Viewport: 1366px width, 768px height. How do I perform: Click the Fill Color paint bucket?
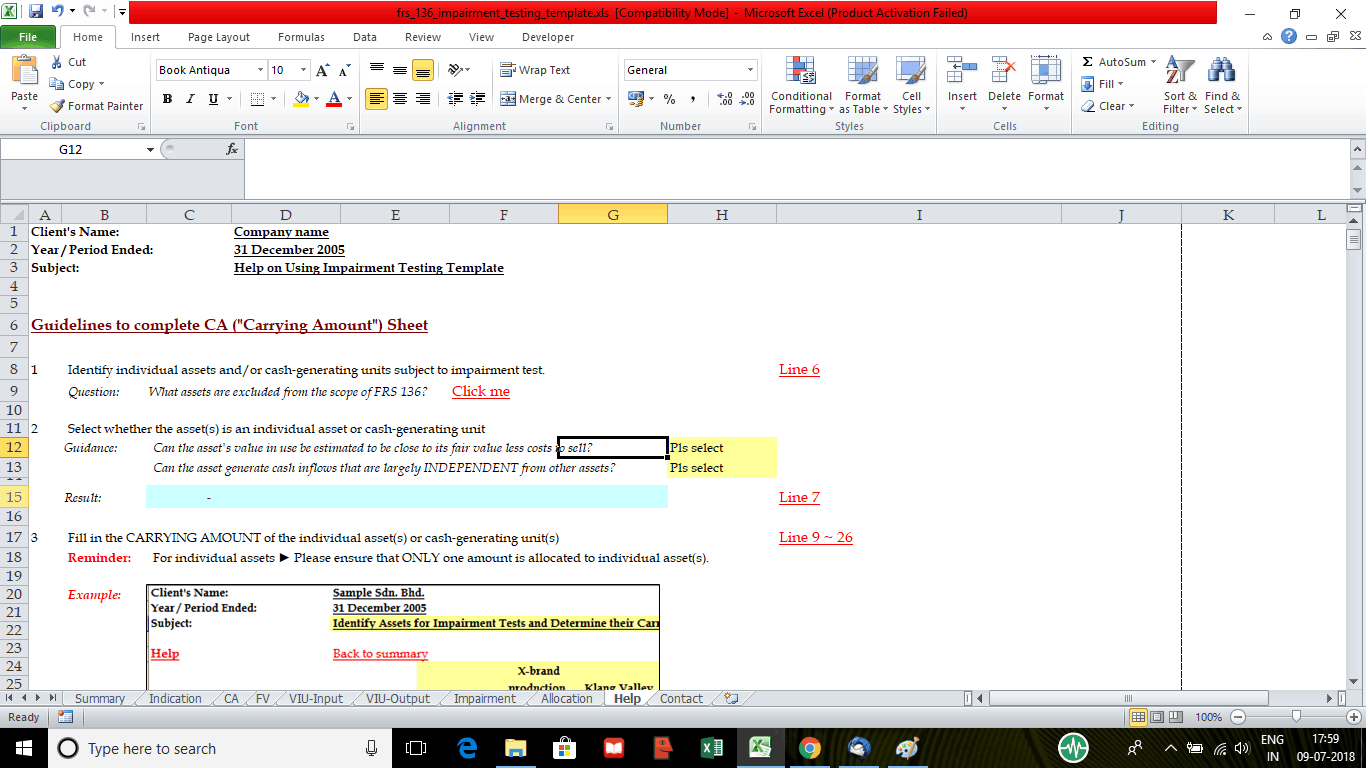coord(301,99)
